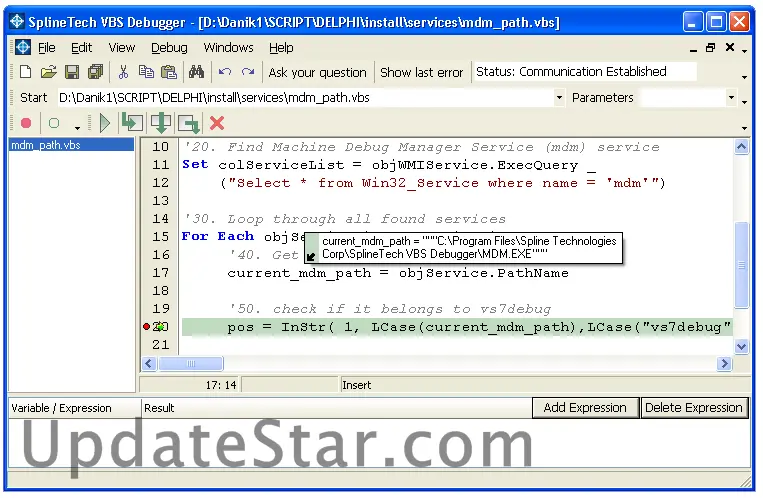The height and width of the screenshot is (498, 763).
Task: Stop debugging with the red X icon
Action: (x=217, y=123)
